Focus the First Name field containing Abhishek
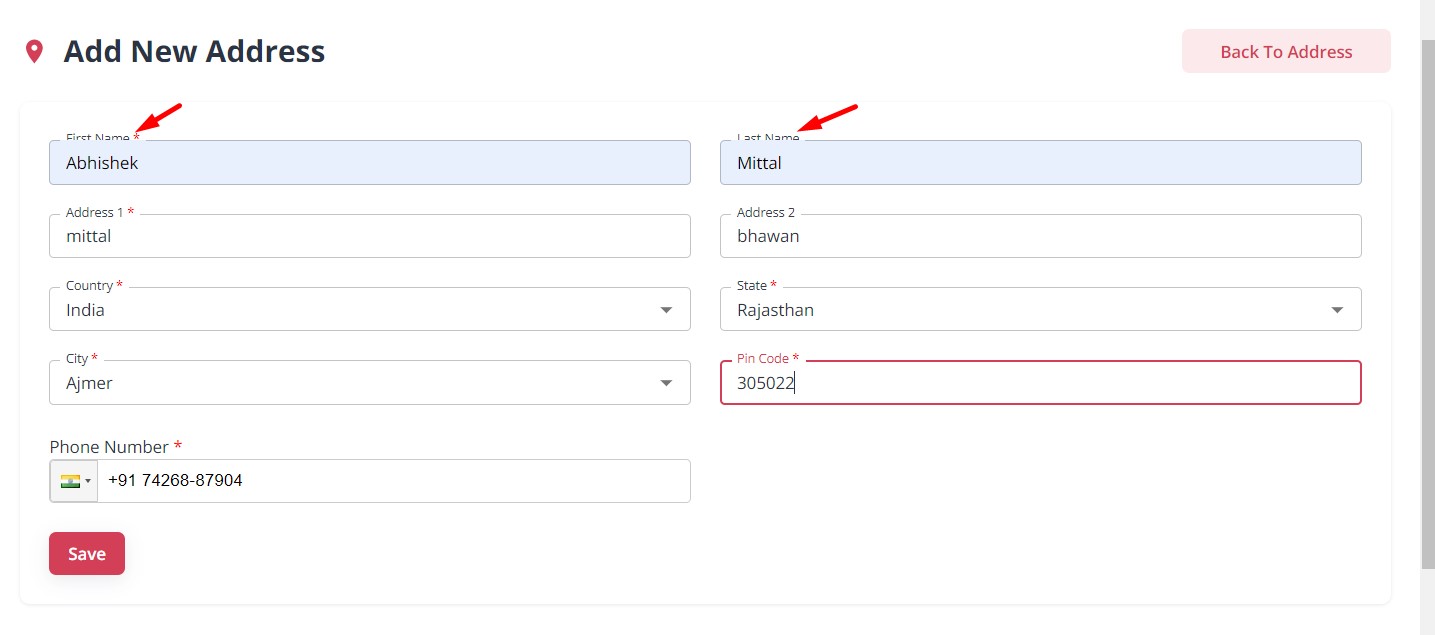Image resolution: width=1435 pixels, height=635 pixels. click(369, 163)
